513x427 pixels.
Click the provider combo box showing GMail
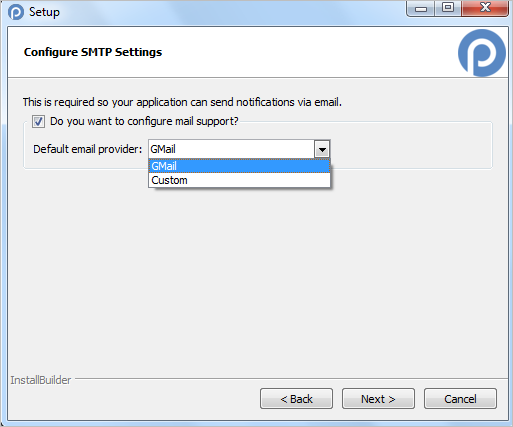(239, 149)
